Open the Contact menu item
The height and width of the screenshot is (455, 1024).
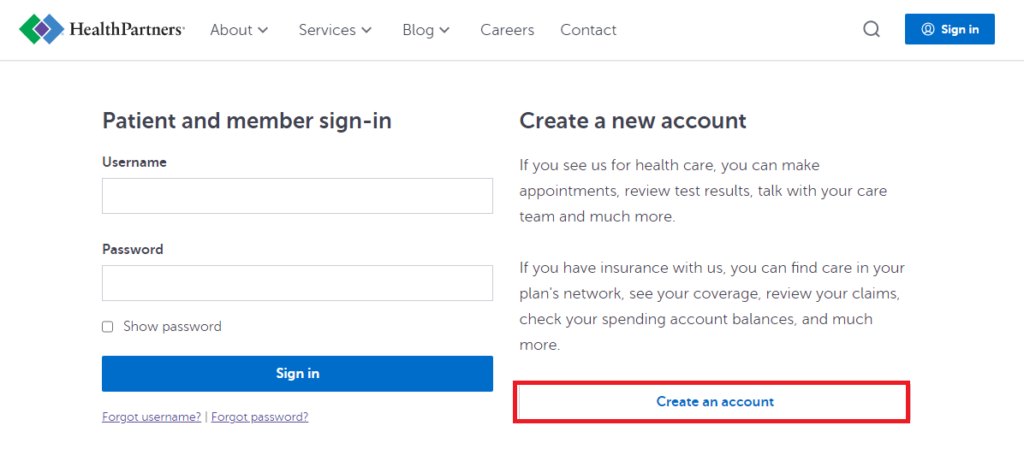pyautogui.click(x=588, y=30)
